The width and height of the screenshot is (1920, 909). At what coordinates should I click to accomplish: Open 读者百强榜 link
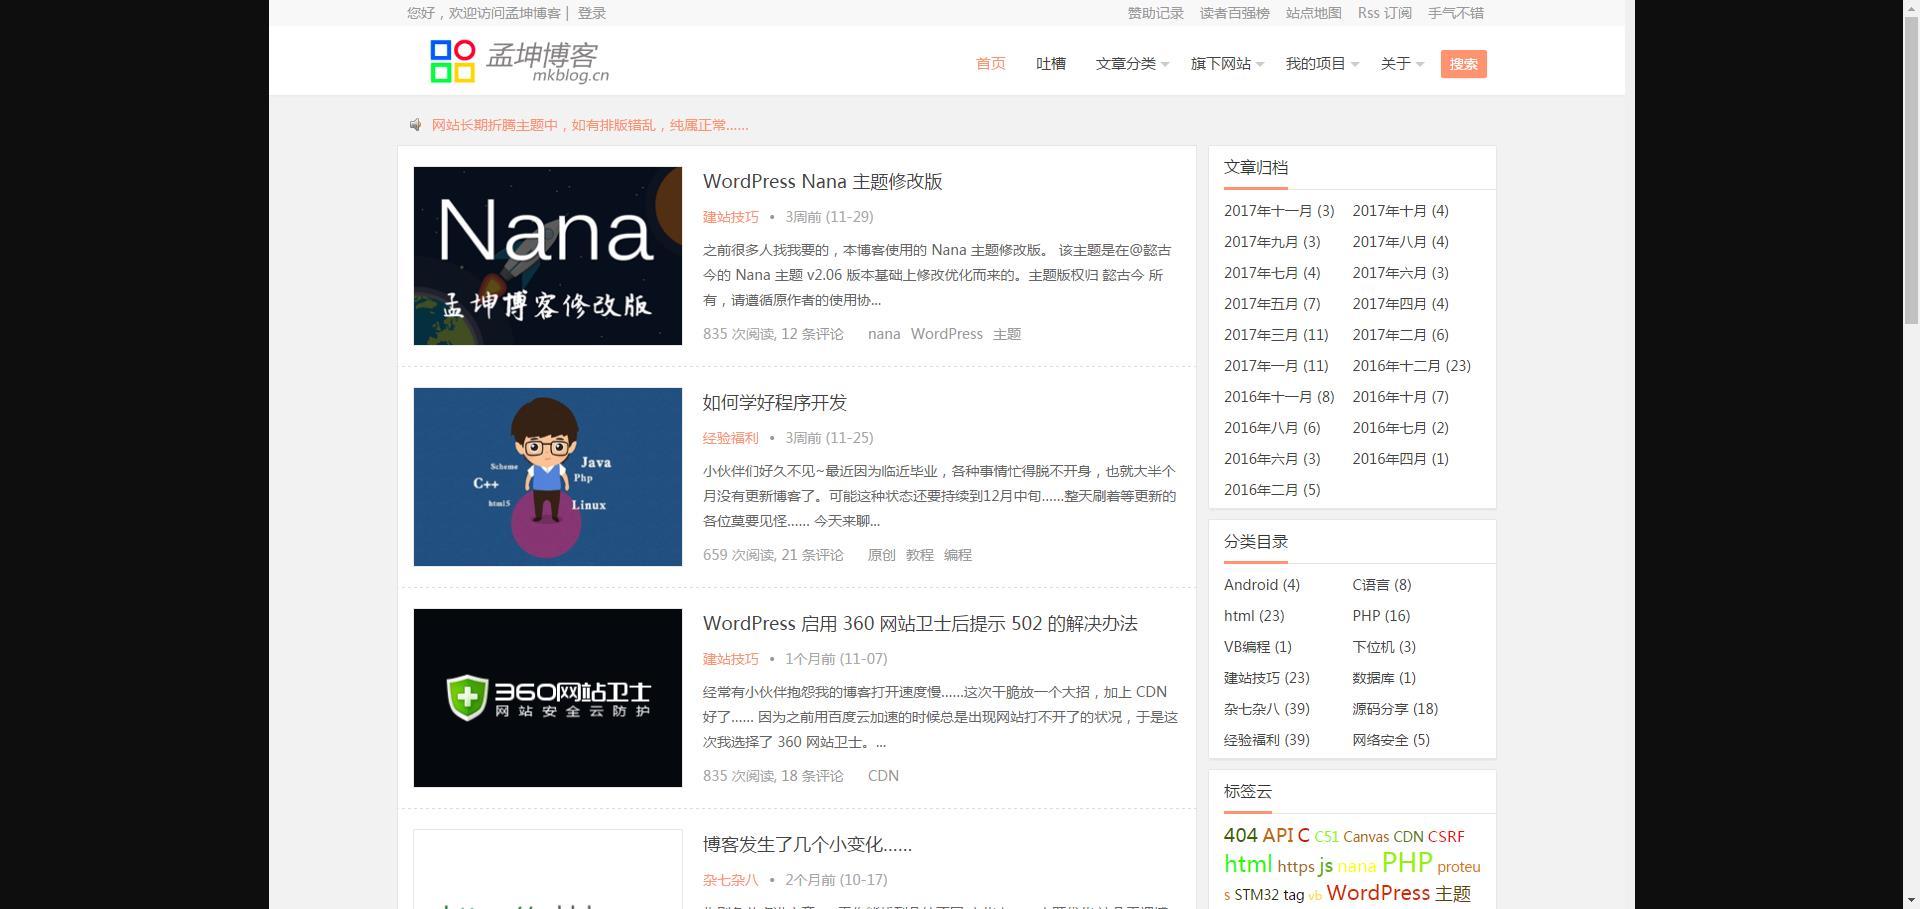(x=1234, y=13)
